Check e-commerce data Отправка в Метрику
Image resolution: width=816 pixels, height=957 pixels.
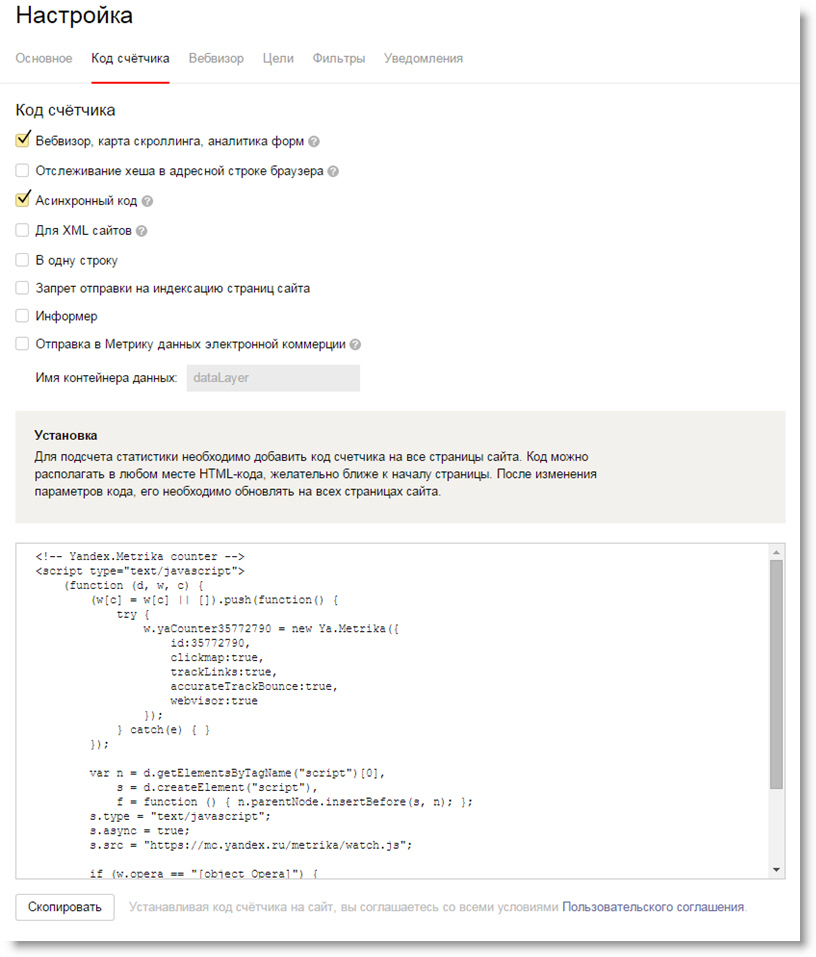coord(23,344)
